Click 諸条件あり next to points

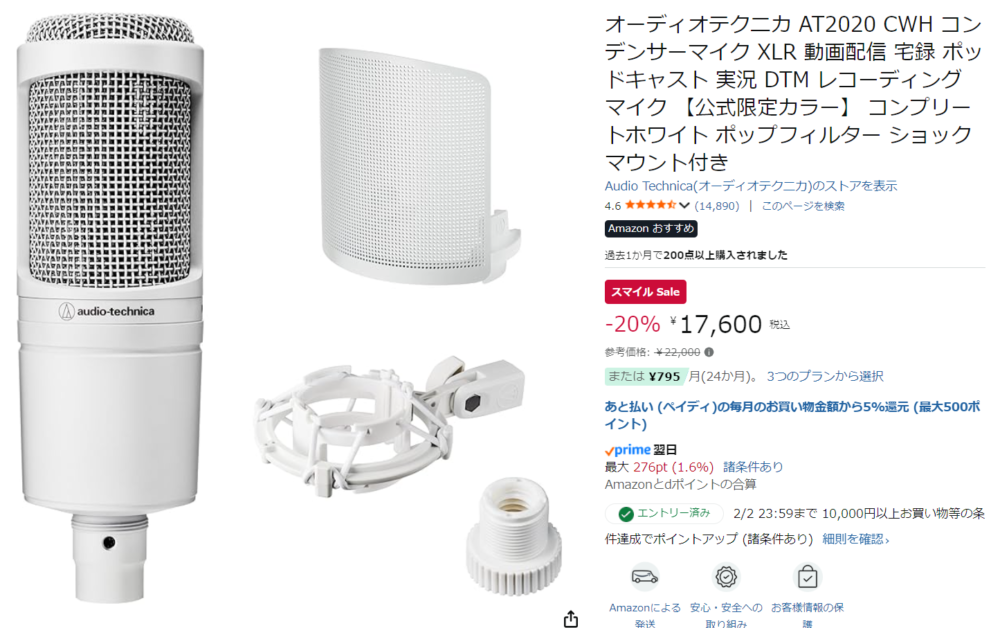[x=753, y=467]
